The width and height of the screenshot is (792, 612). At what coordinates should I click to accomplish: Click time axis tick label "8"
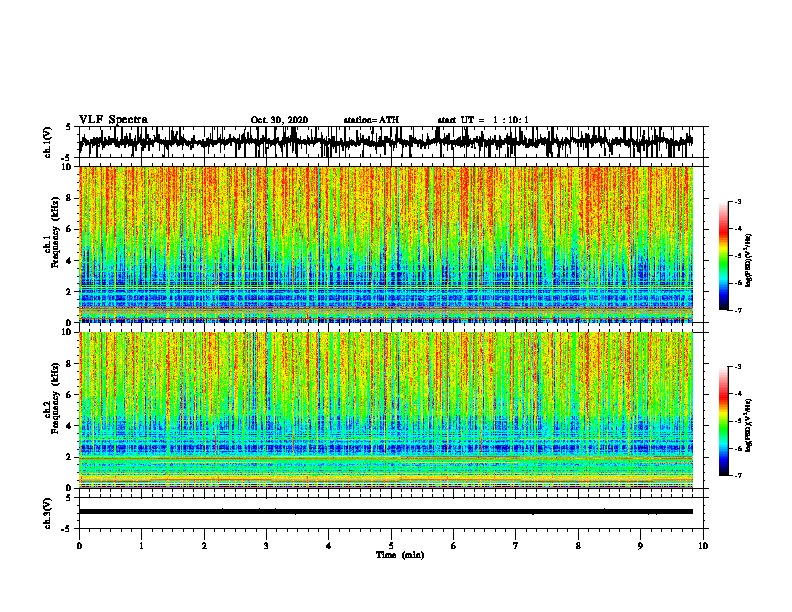click(x=578, y=546)
